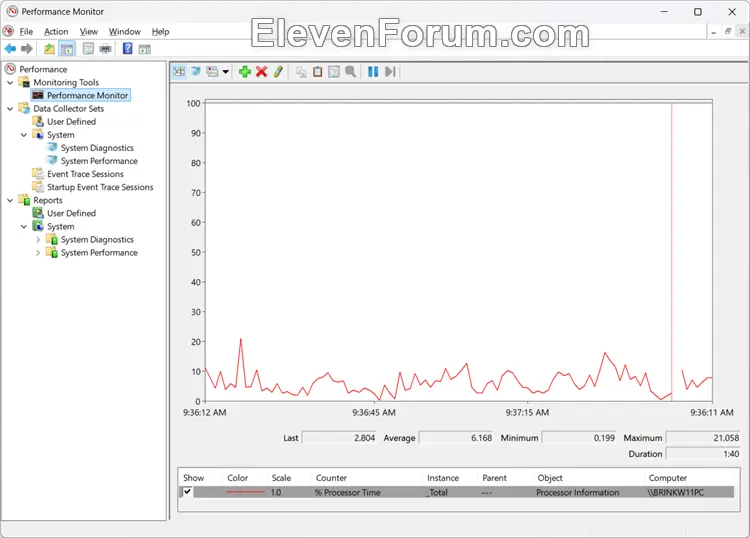Image resolution: width=750 pixels, height=538 pixels.
Task: Click Copy Properties icon
Action: point(301,72)
